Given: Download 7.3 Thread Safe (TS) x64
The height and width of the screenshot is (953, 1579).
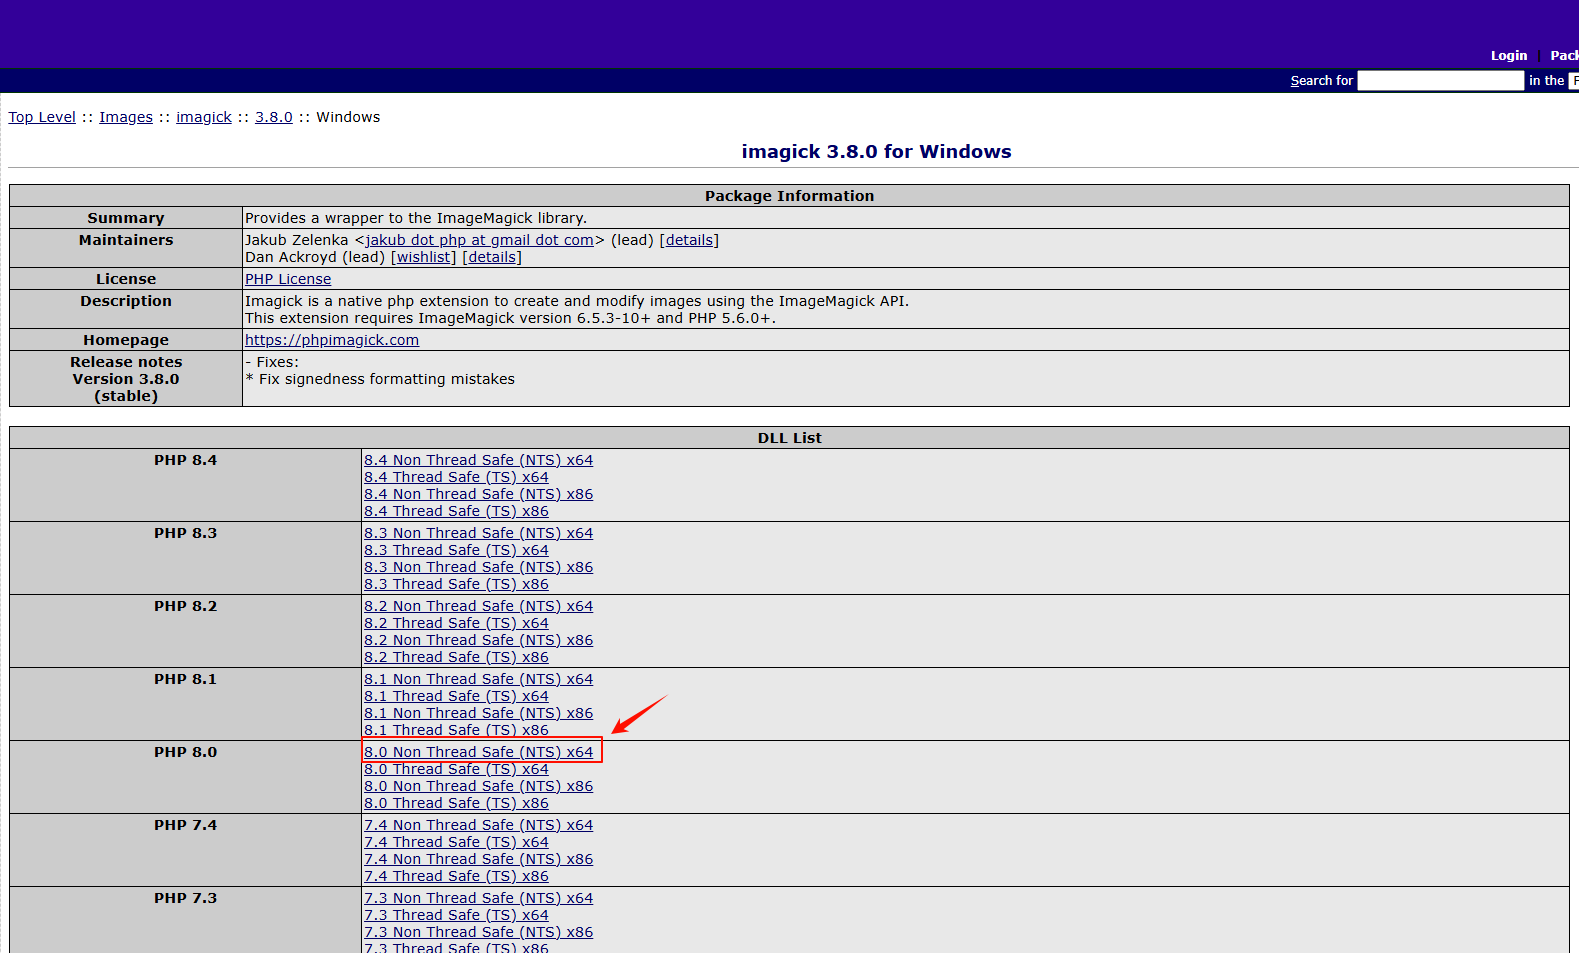Looking at the screenshot, I should tap(456, 915).
